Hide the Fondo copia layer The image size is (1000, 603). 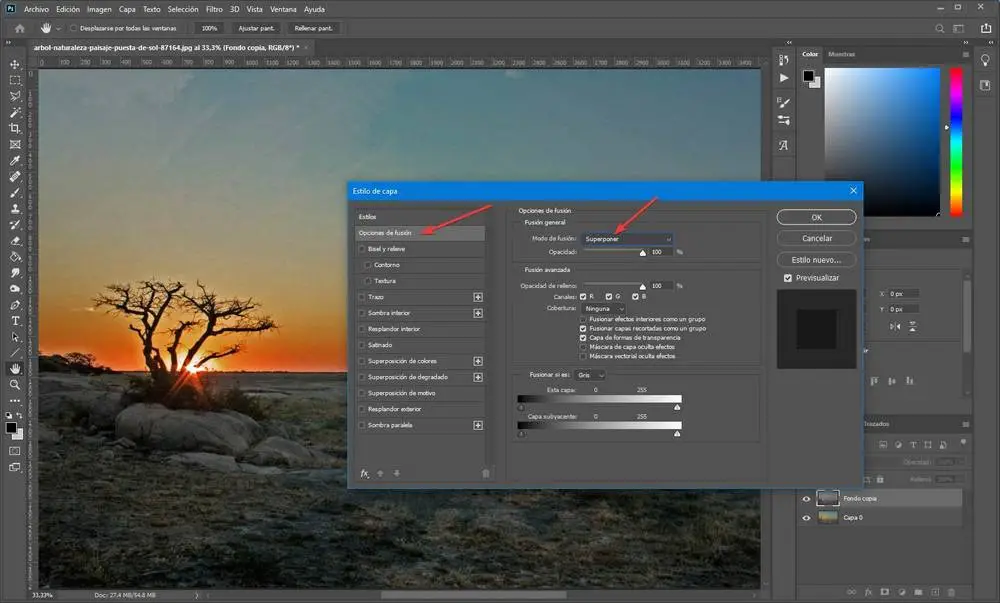807,498
